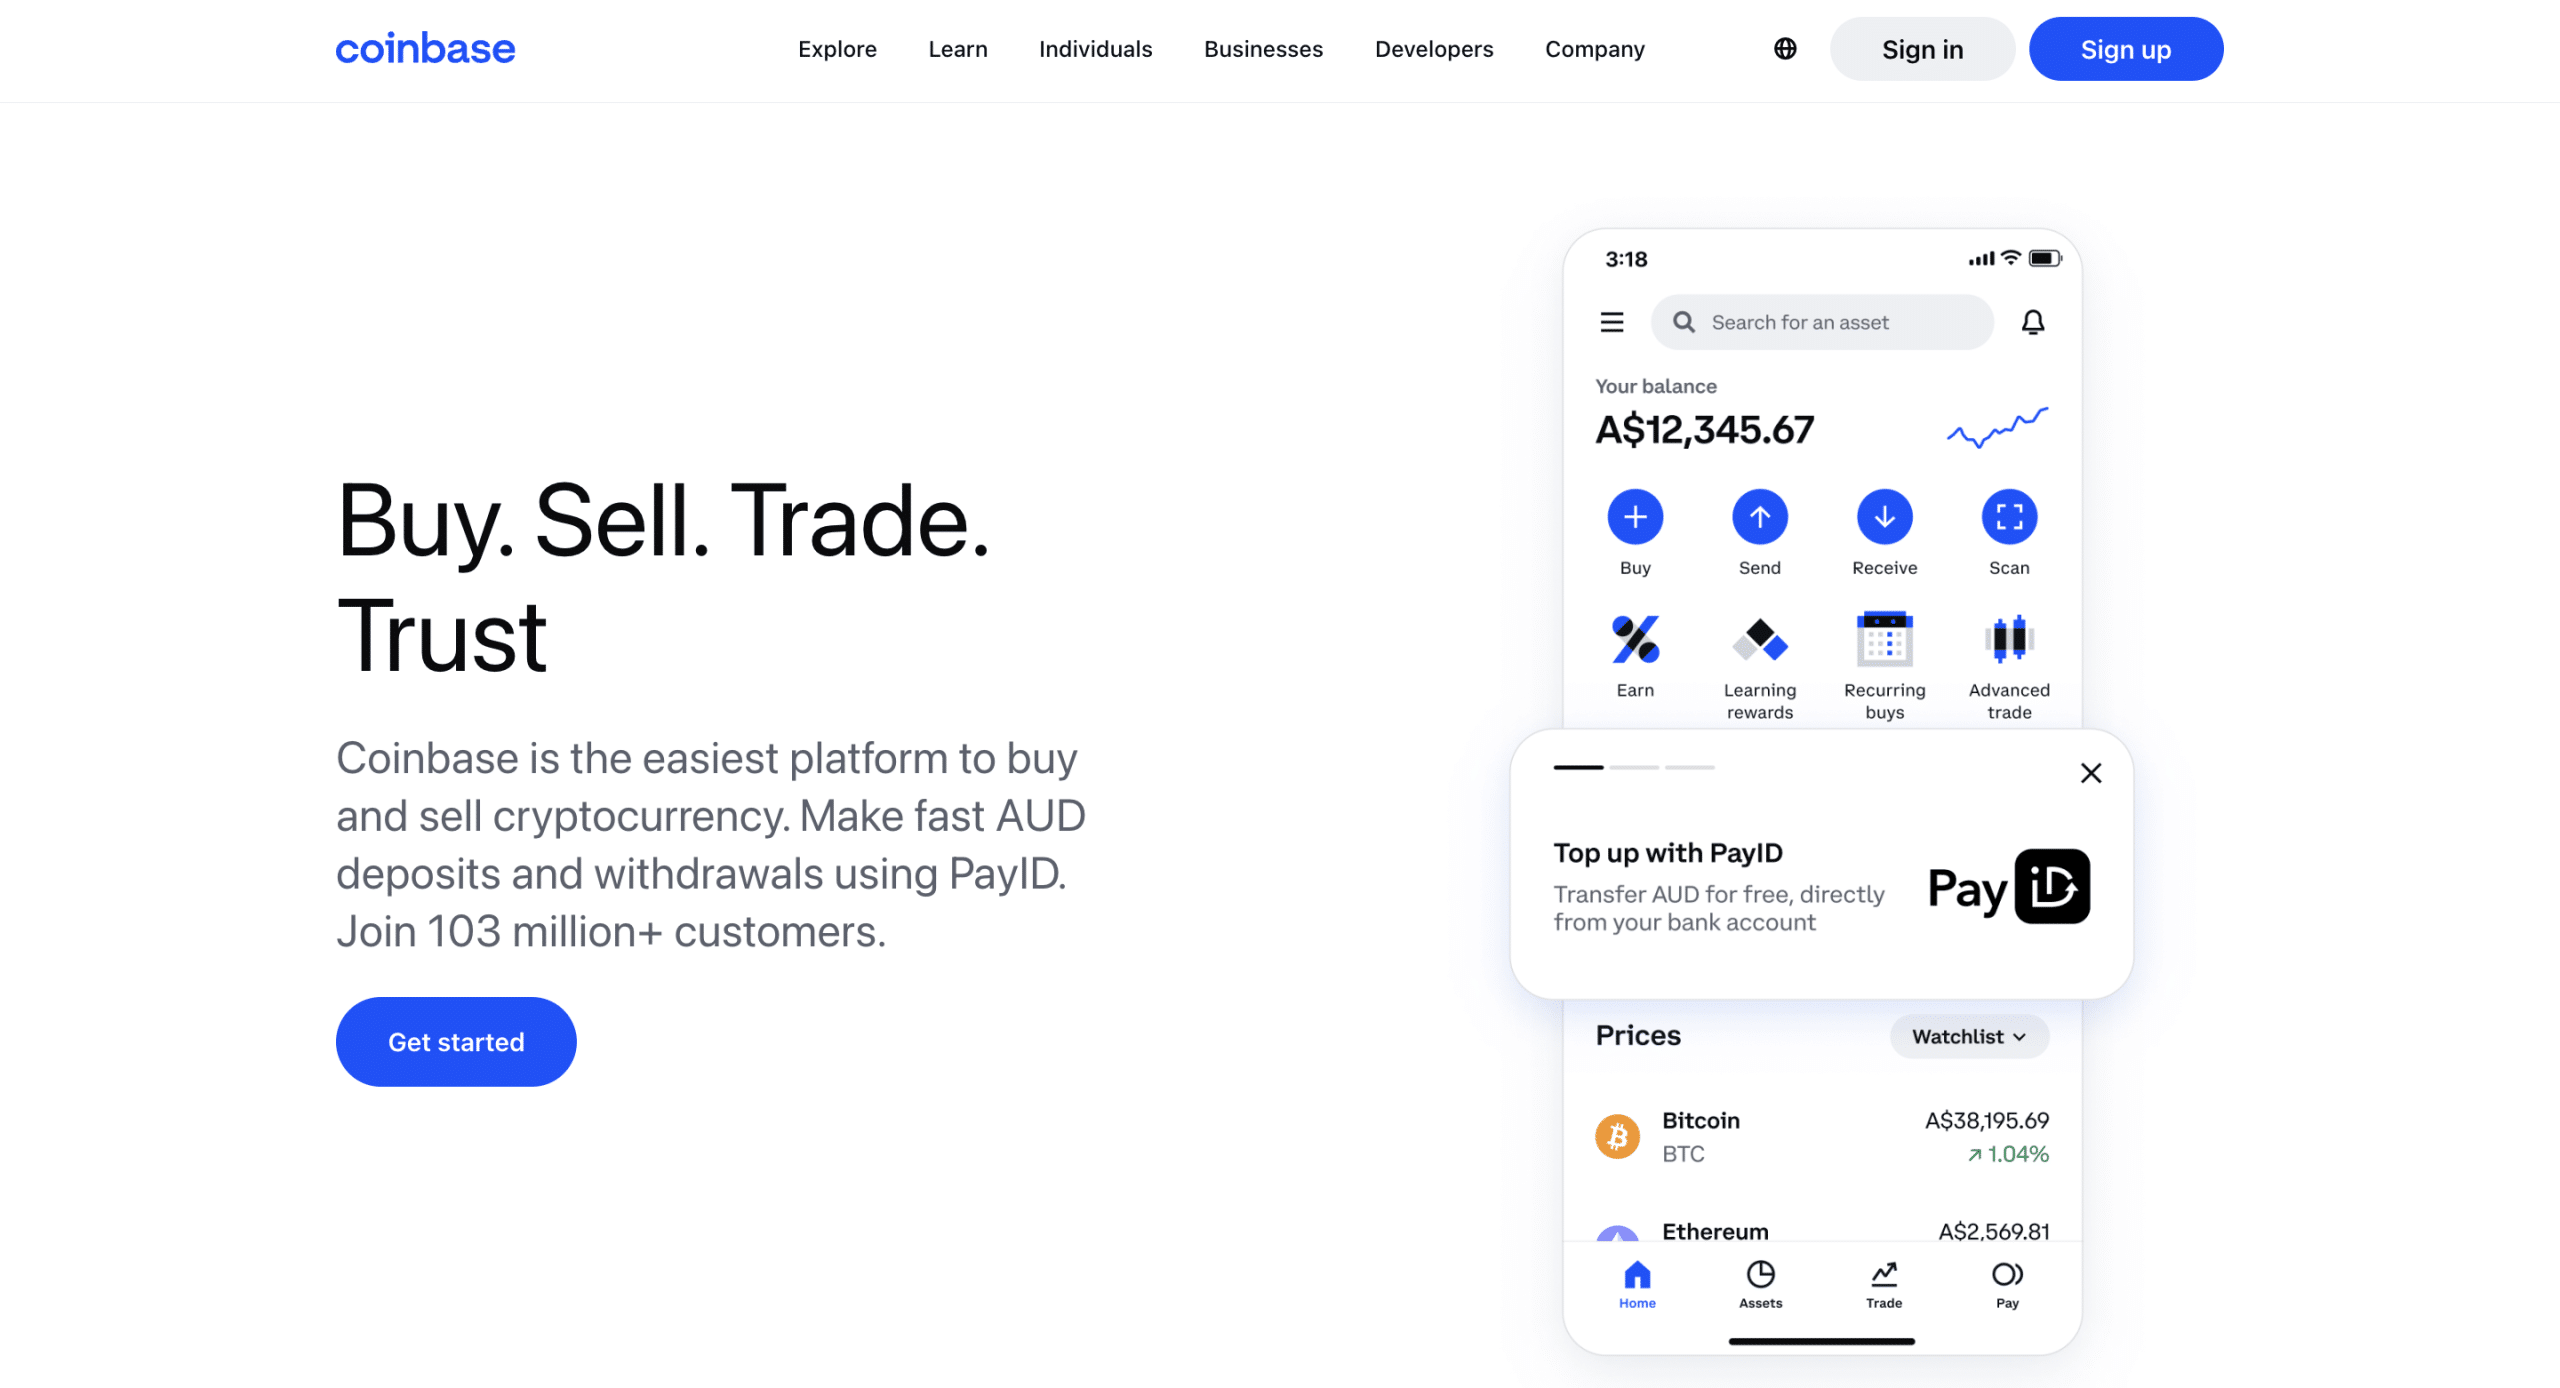The height and width of the screenshot is (1388, 2560).
Task: Click the Buy icon in app
Action: coord(1634,516)
